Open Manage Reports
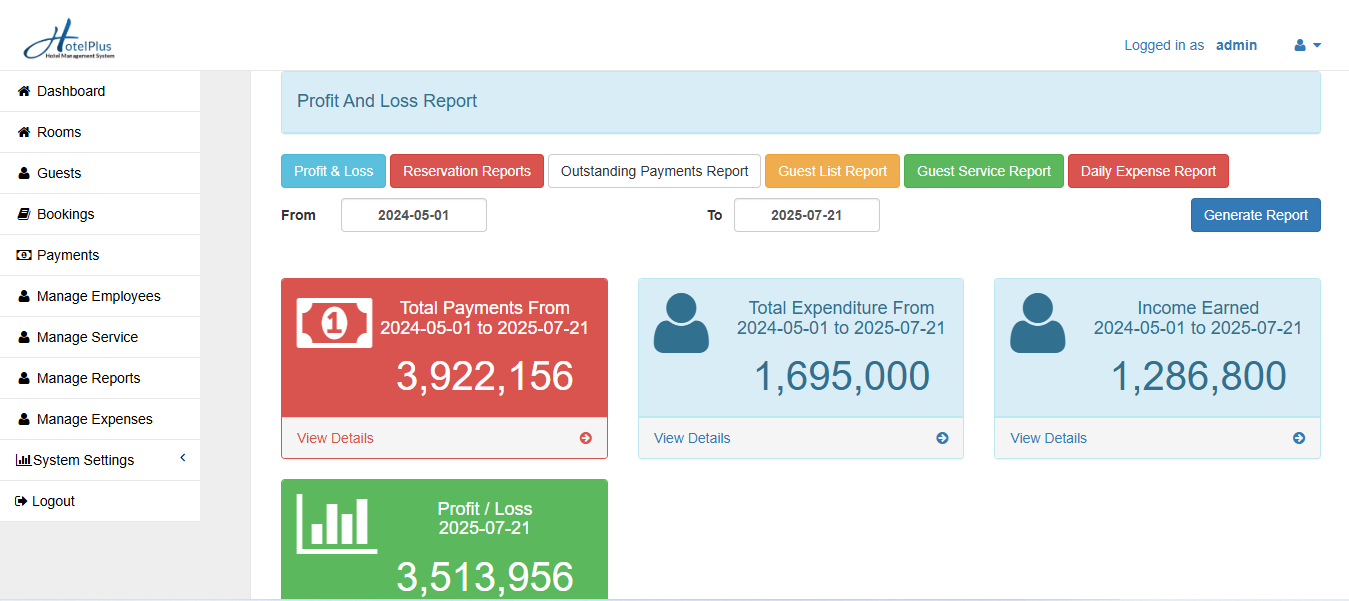Image resolution: width=1349 pixels, height=601 pixels. point(100,378)
